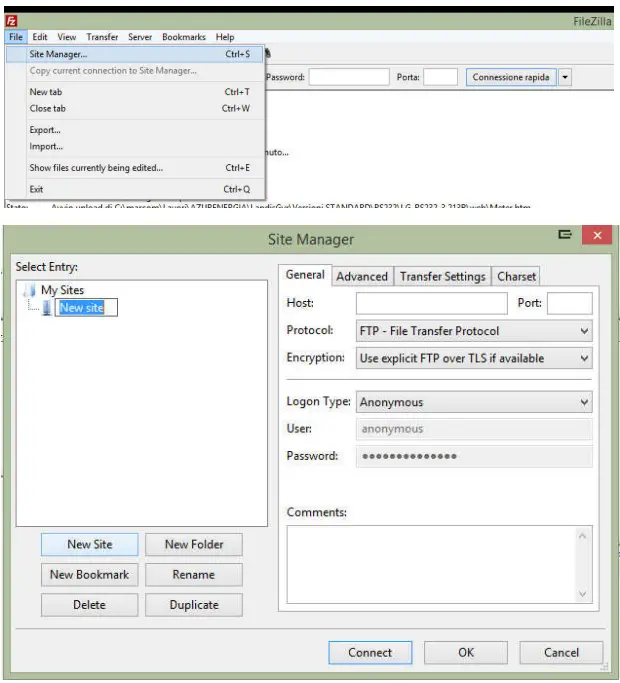Click the Site Manager Password field
This screenshot has height=683, width=620.
tap(474, 456)
